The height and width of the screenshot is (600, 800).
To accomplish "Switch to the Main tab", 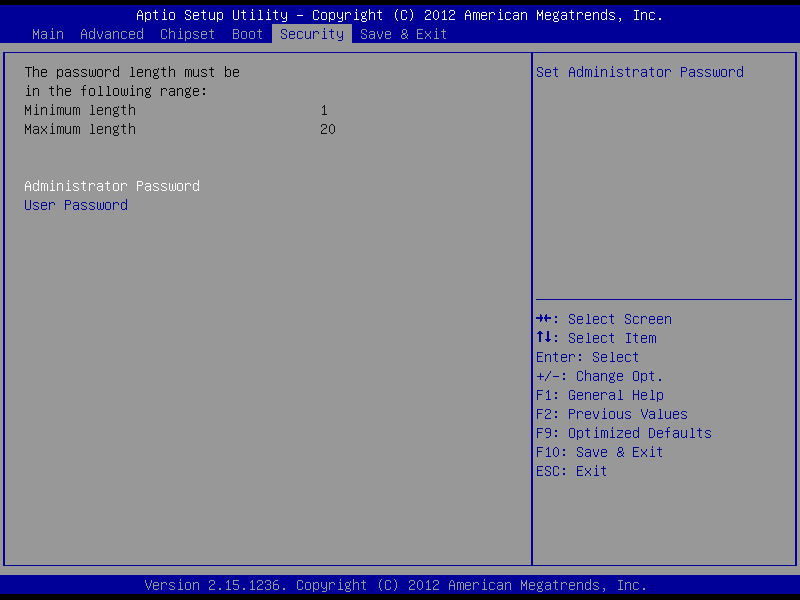I will click(x=48, y=34).
